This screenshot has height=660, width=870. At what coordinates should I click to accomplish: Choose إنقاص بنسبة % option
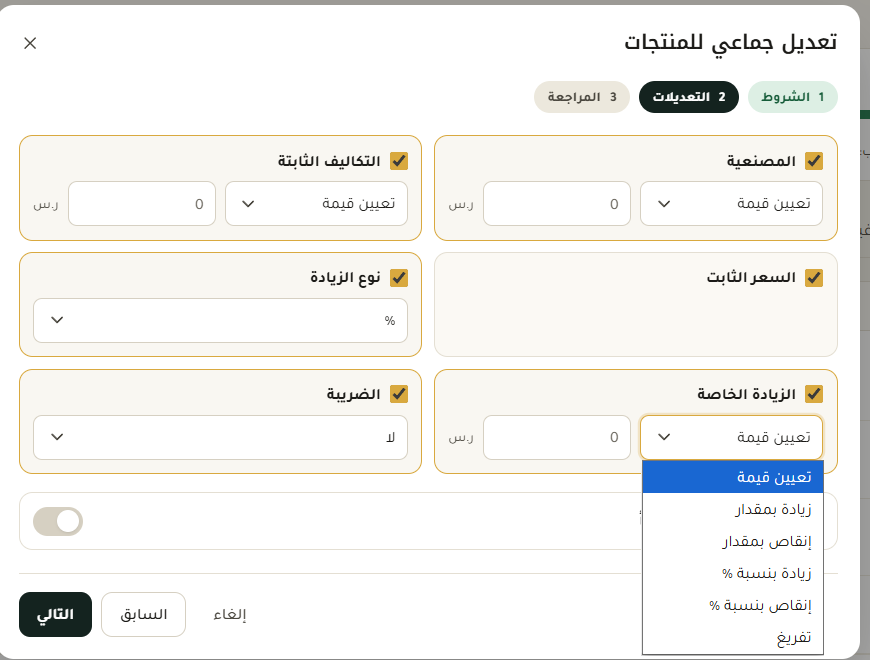pyautogui.click(x=732, y=606)
